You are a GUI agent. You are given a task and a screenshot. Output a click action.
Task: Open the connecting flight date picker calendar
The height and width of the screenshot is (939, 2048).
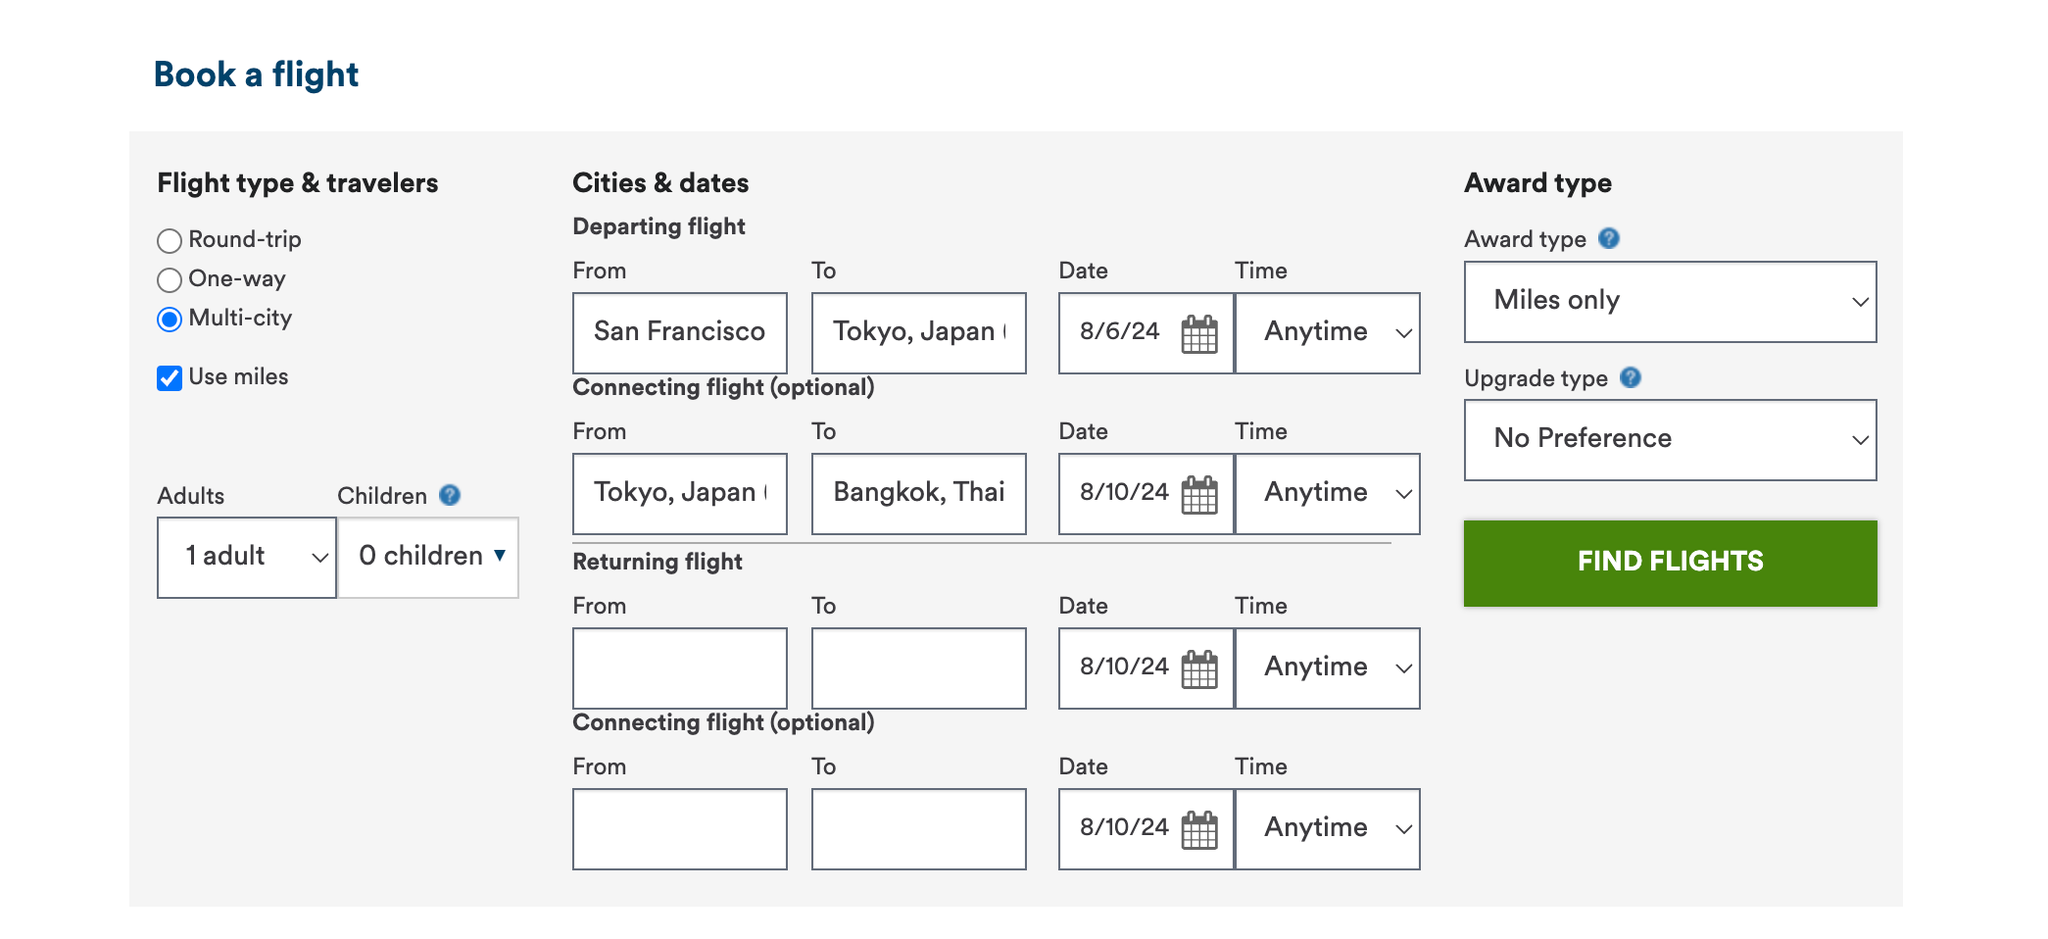pos(1200,494)
